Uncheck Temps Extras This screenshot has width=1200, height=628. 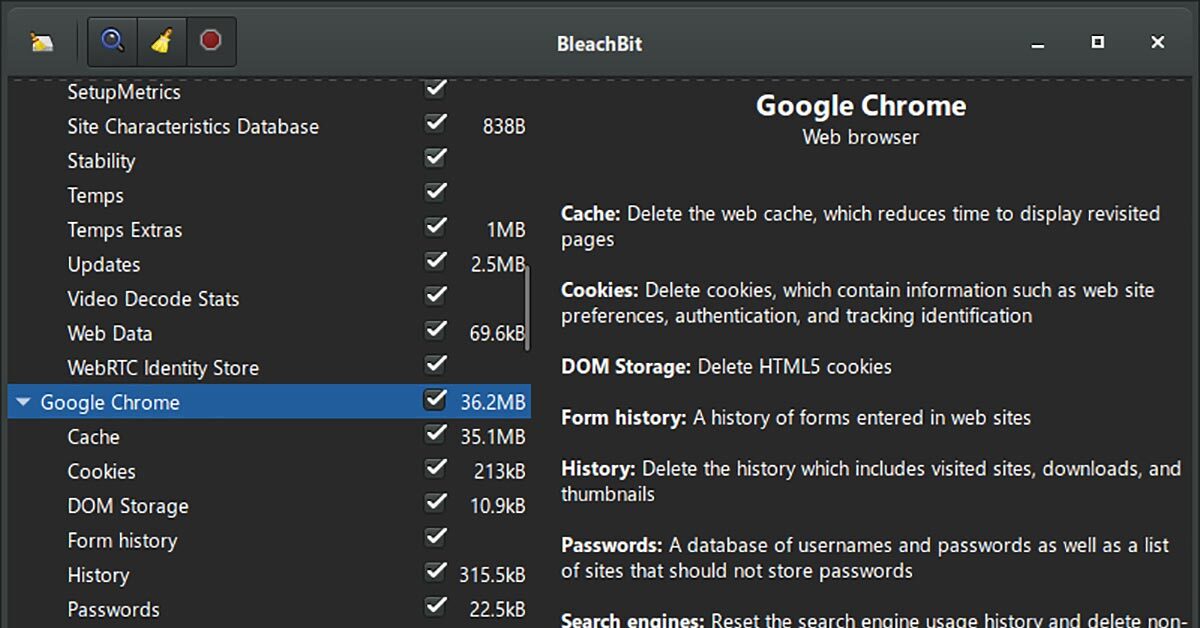point(435,226)
